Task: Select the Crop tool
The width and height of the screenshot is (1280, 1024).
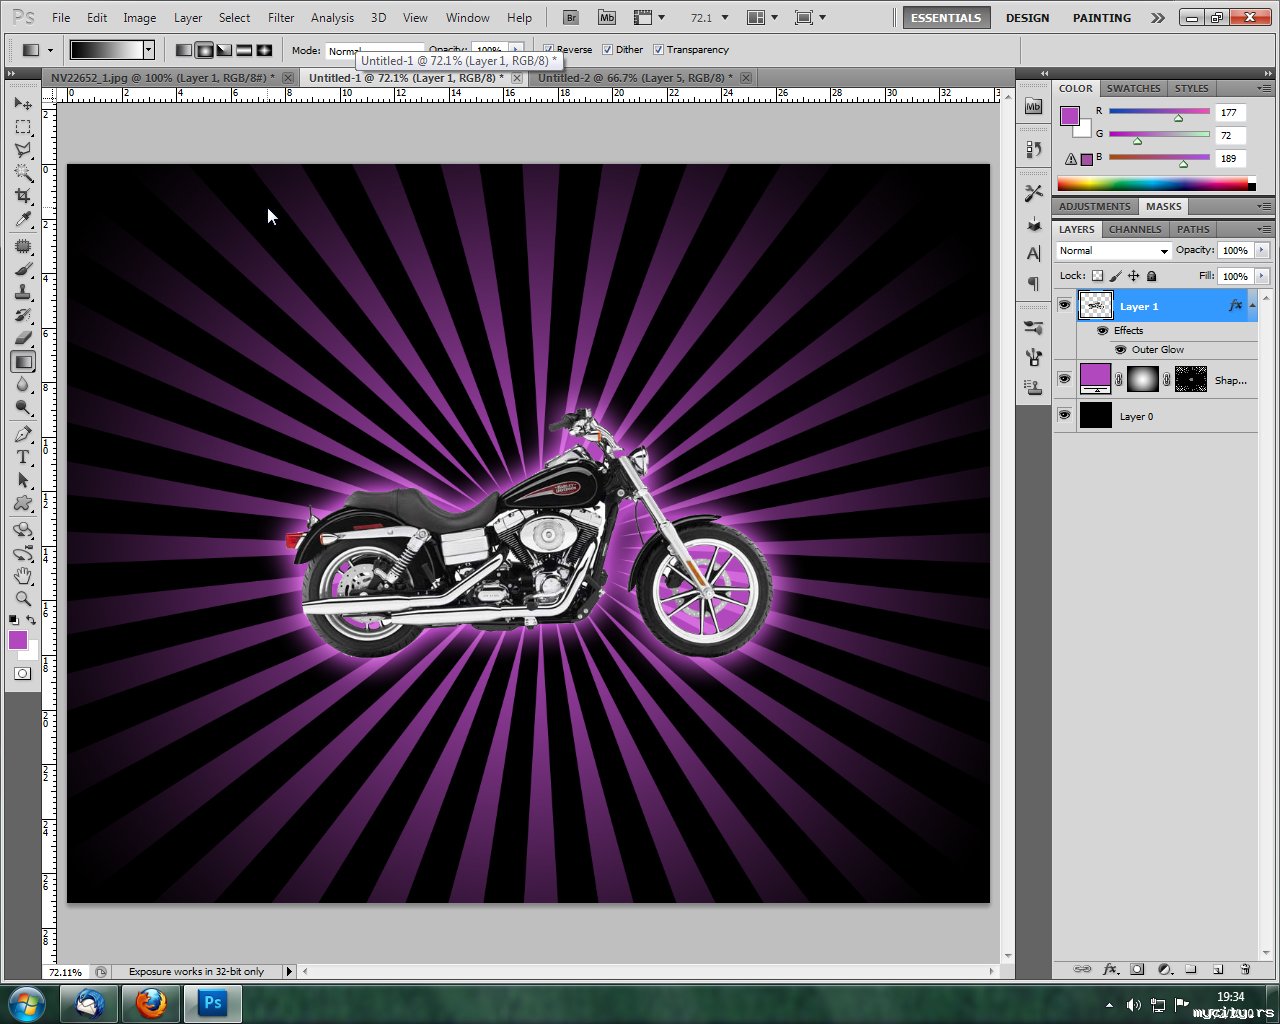Action: [x=22, y=196]
